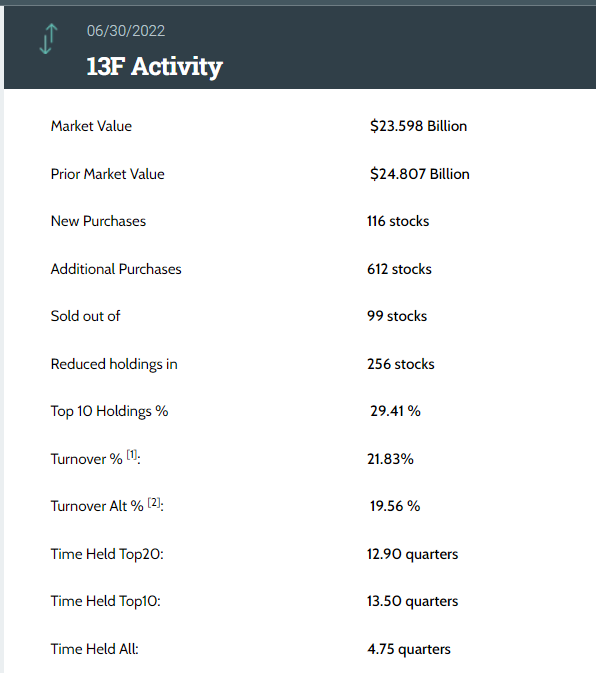This screenshot has height=673, width=596.
Task: Click the 21.83% turnover figure
Action: (x=390, y=459)
